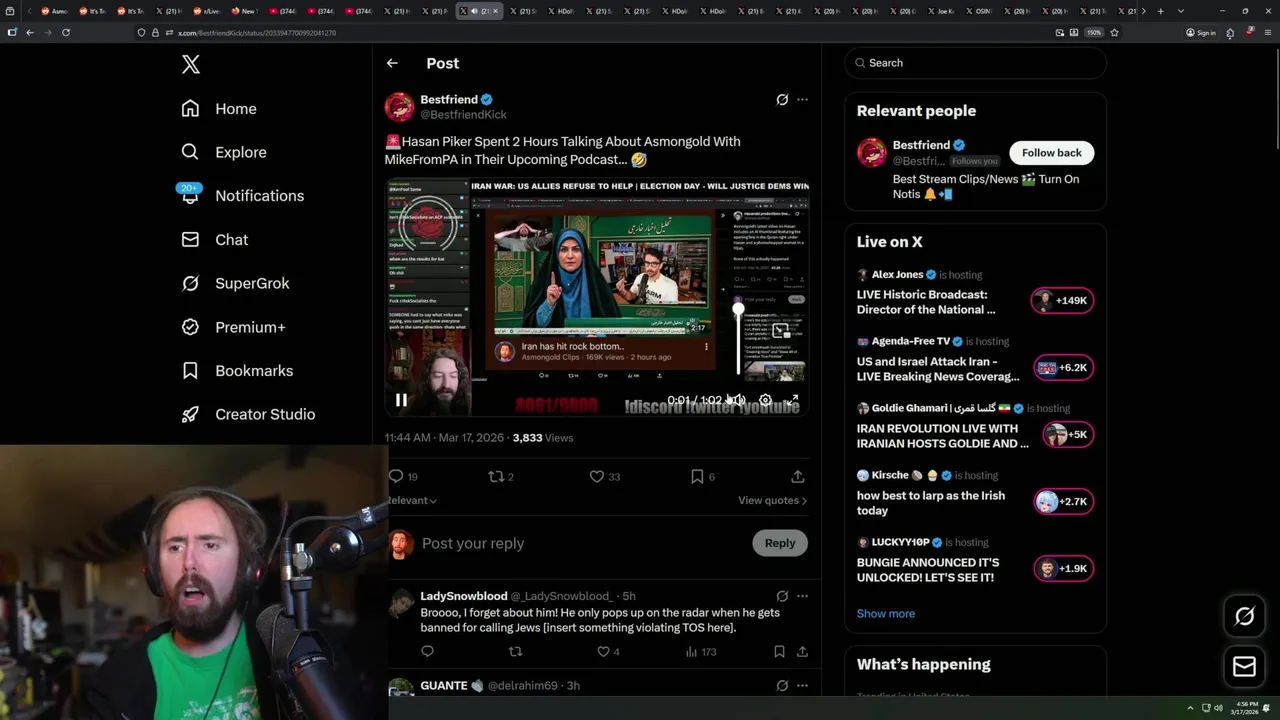Viewport: 1280px width, 720px height.
Task: Open the Notifications bell with 20+ badge
Action: coord(190,195)
